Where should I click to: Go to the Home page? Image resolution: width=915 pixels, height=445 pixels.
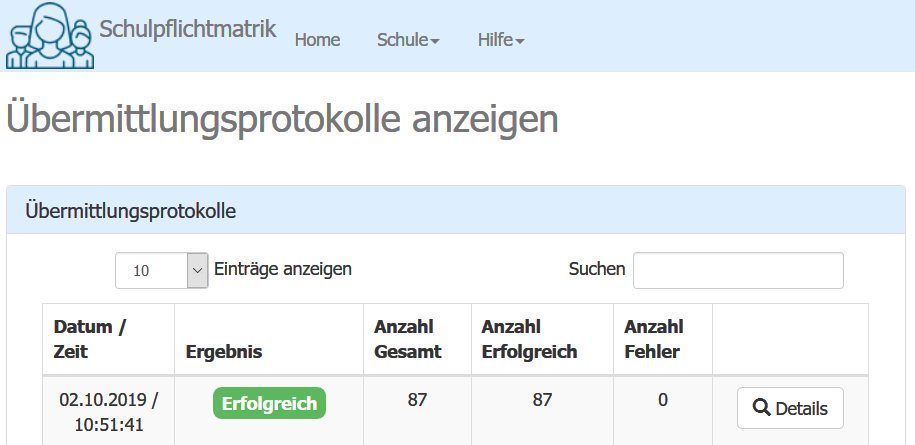point(317,40)
